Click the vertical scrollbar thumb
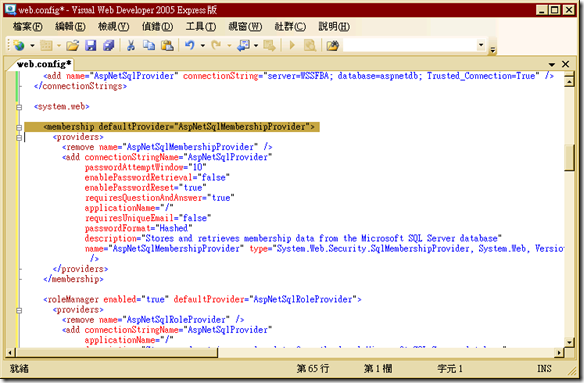The width and height of the screenshot is (584, 383). point(569,158)
